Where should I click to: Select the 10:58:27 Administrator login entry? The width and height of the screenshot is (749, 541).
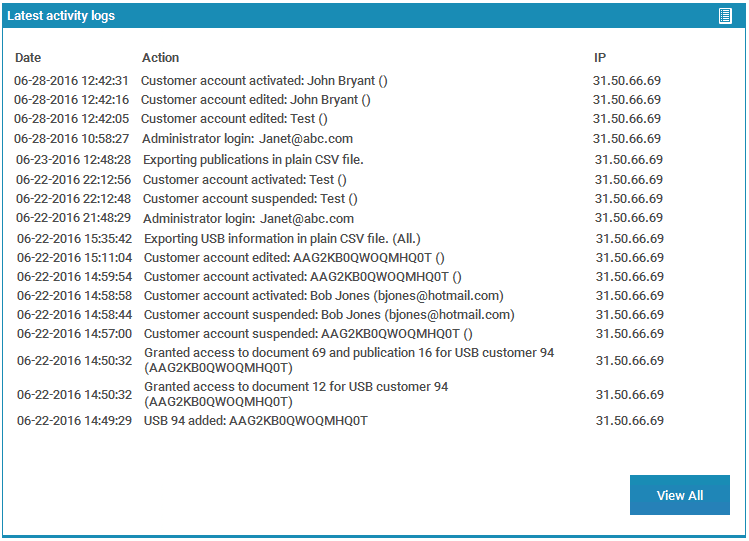[247, 139]
